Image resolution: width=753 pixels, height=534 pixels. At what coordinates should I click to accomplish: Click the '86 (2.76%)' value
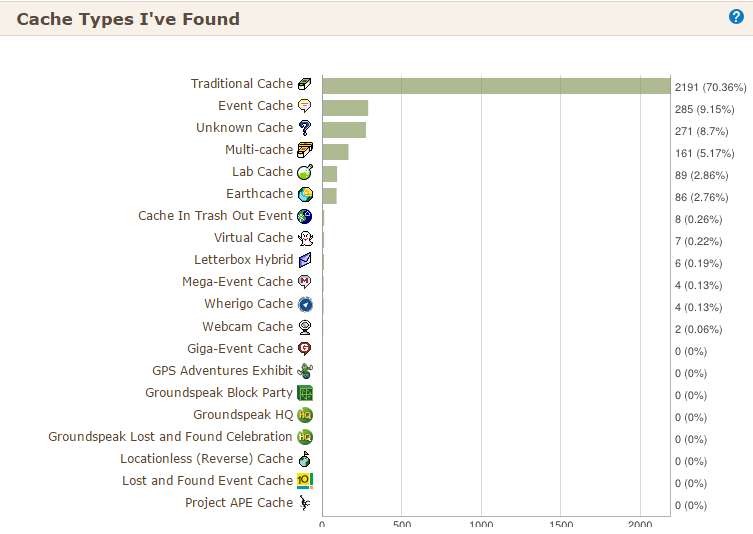click(x=701, y=197)
